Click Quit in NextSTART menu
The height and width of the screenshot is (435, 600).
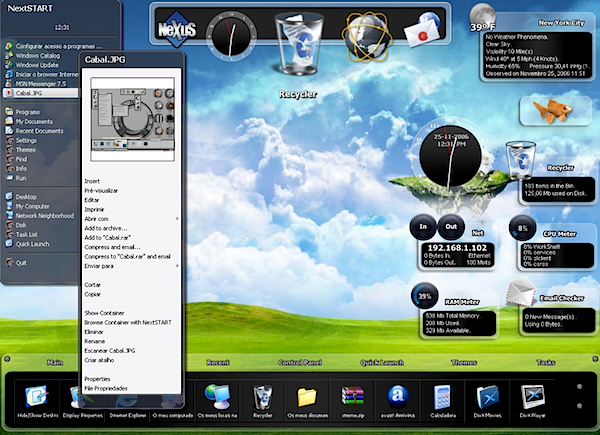pyautogui.click(x=21, y=263)
